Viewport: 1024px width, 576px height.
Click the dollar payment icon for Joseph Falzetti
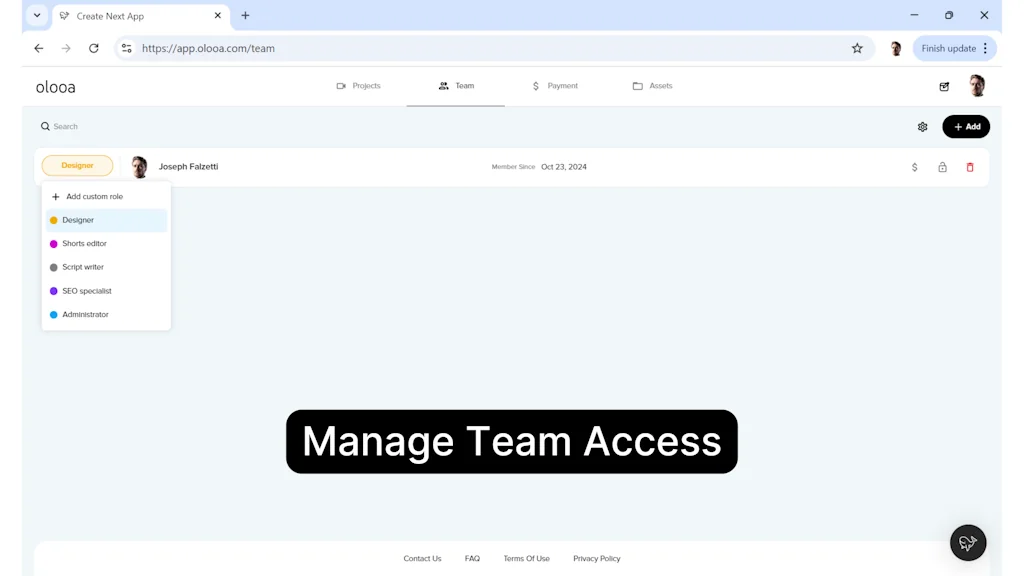(x=914, y=167)
